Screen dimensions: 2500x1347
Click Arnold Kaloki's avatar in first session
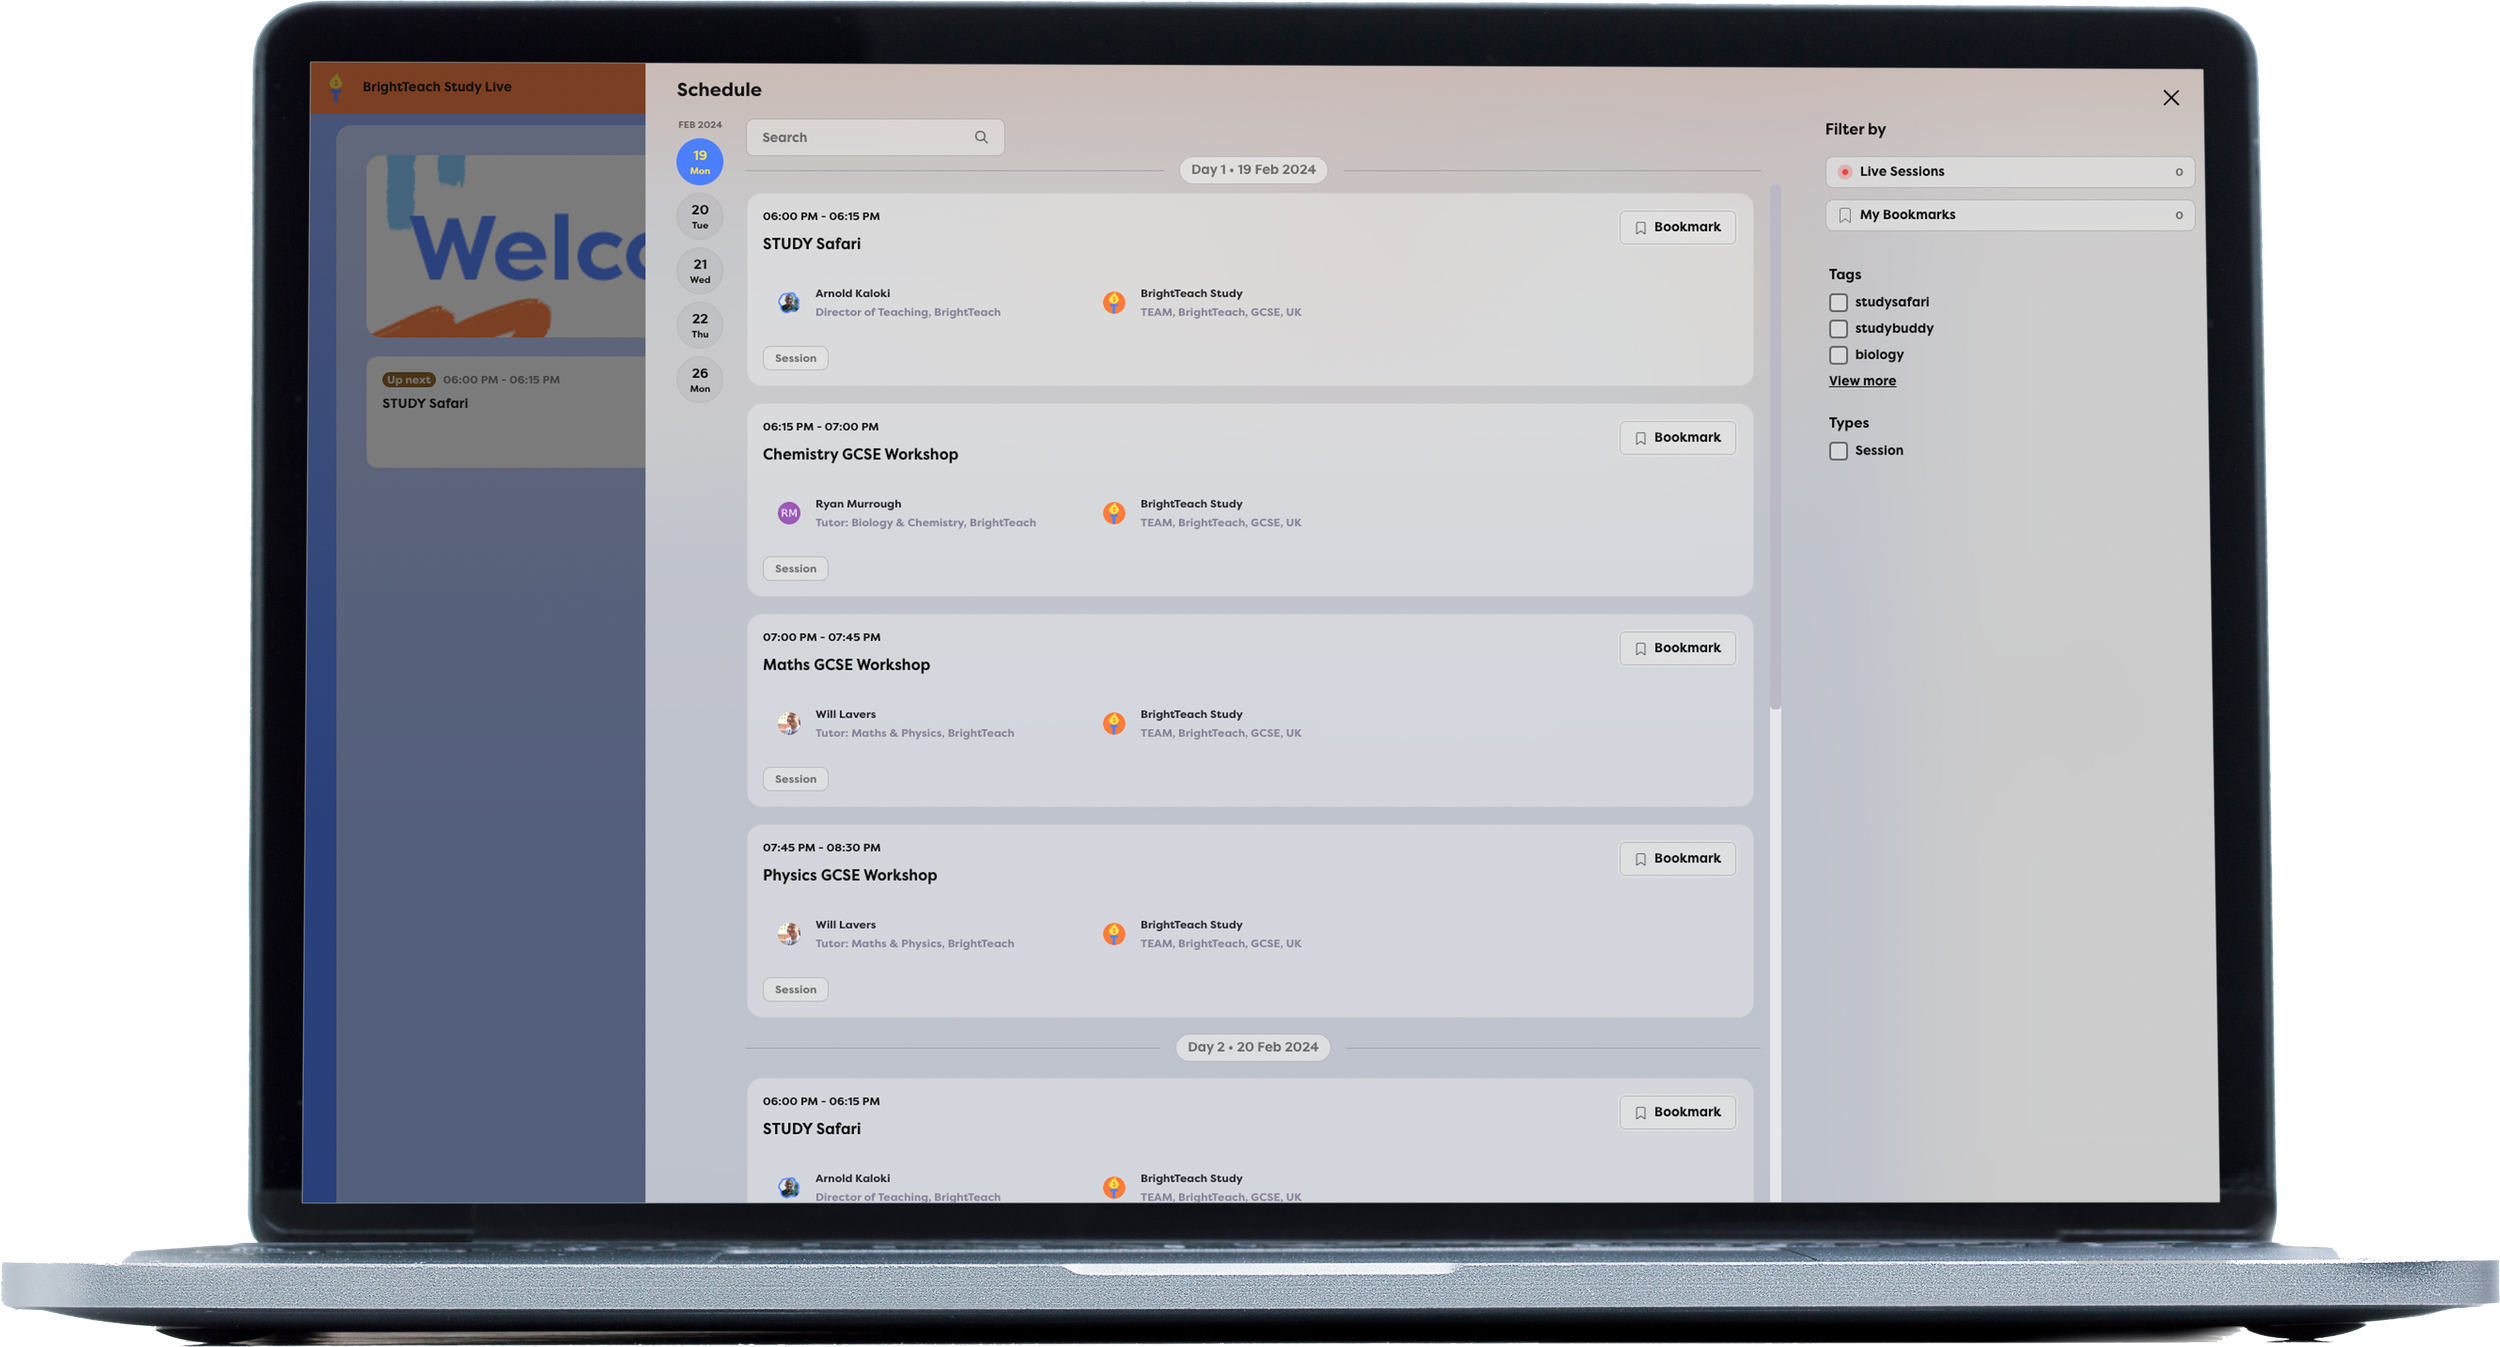click(x=789, y=302)
